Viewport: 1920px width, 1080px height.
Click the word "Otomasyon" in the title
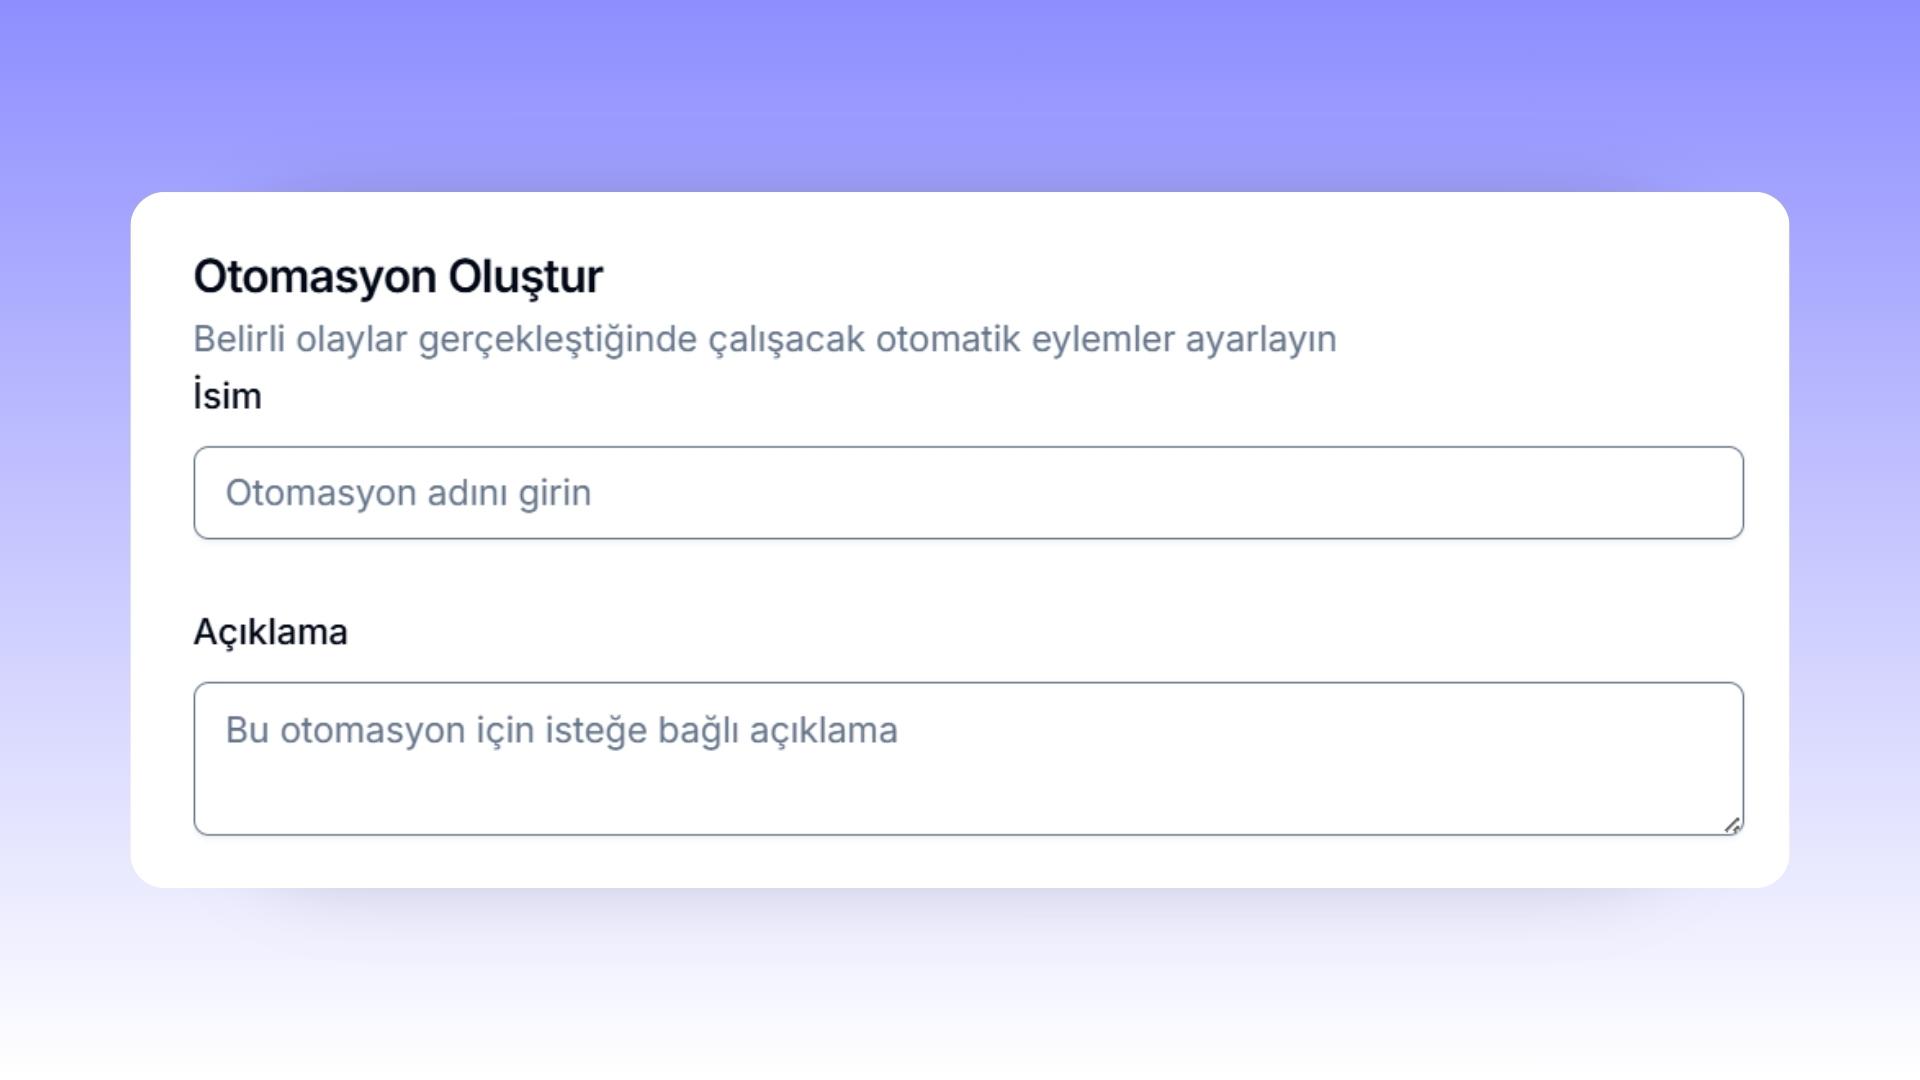pyautogui.click(x=314, y=277)
